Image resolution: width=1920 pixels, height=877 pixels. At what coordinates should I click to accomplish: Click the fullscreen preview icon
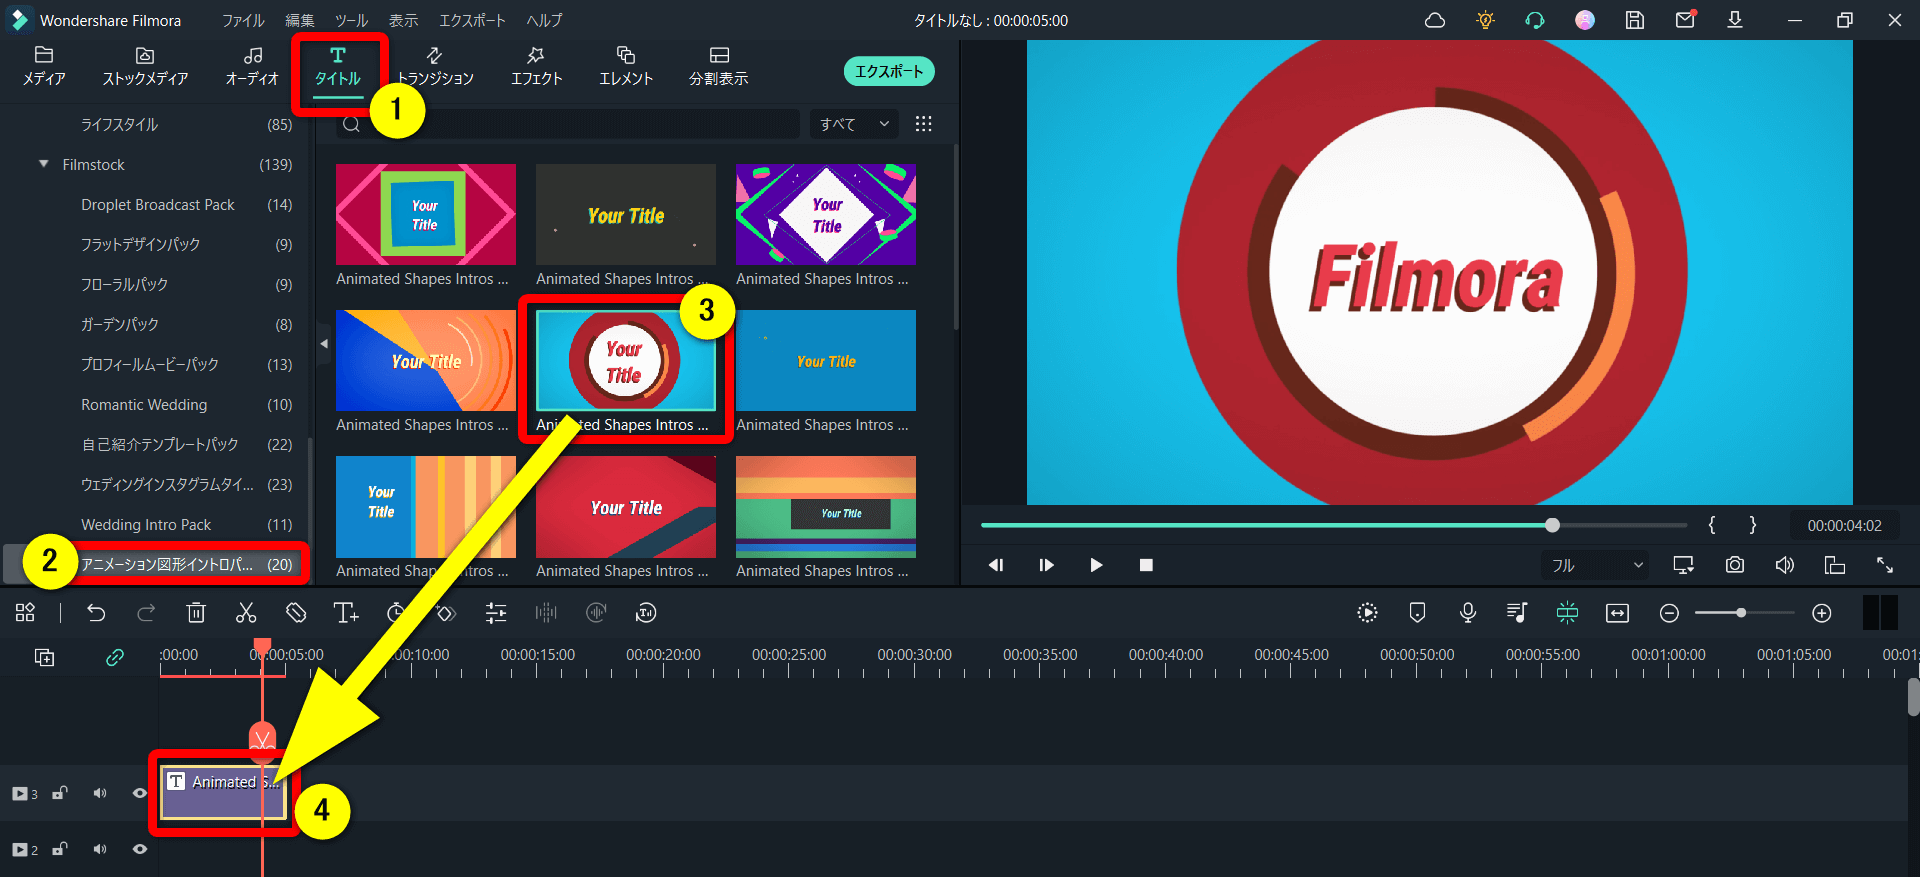[x=1885, y=565]
